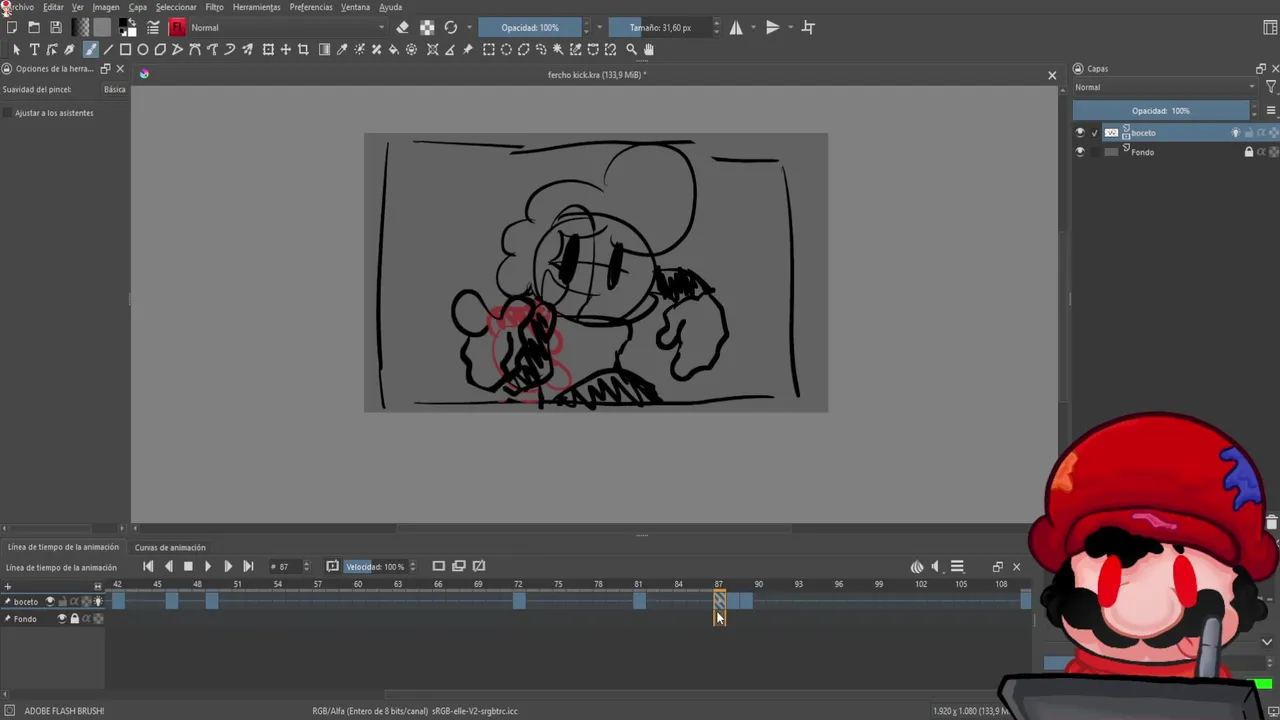Choose the Elliptical Selection tool

506,49
